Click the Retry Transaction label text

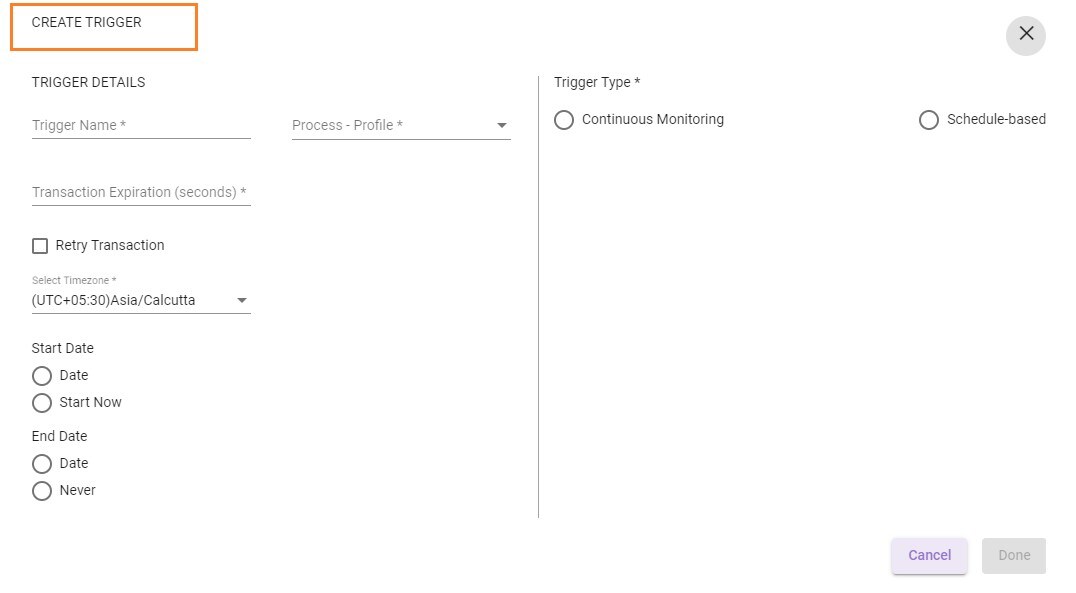[110, 246]
